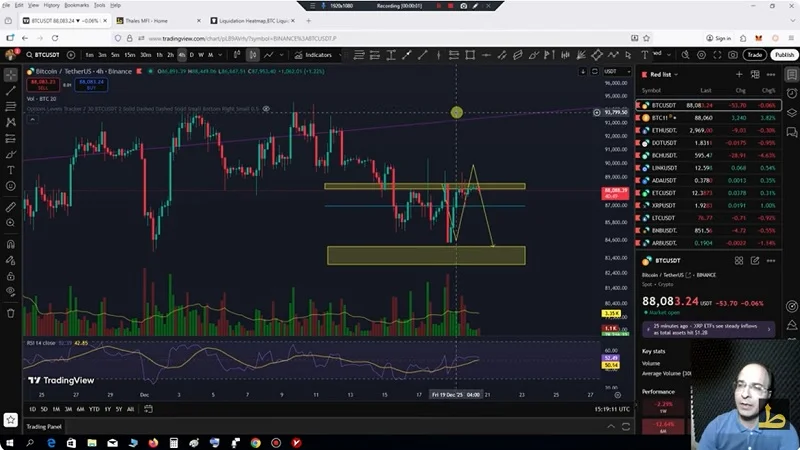800x450 pixels.
Task: Toggle lock all drawings
Action: 11,276
